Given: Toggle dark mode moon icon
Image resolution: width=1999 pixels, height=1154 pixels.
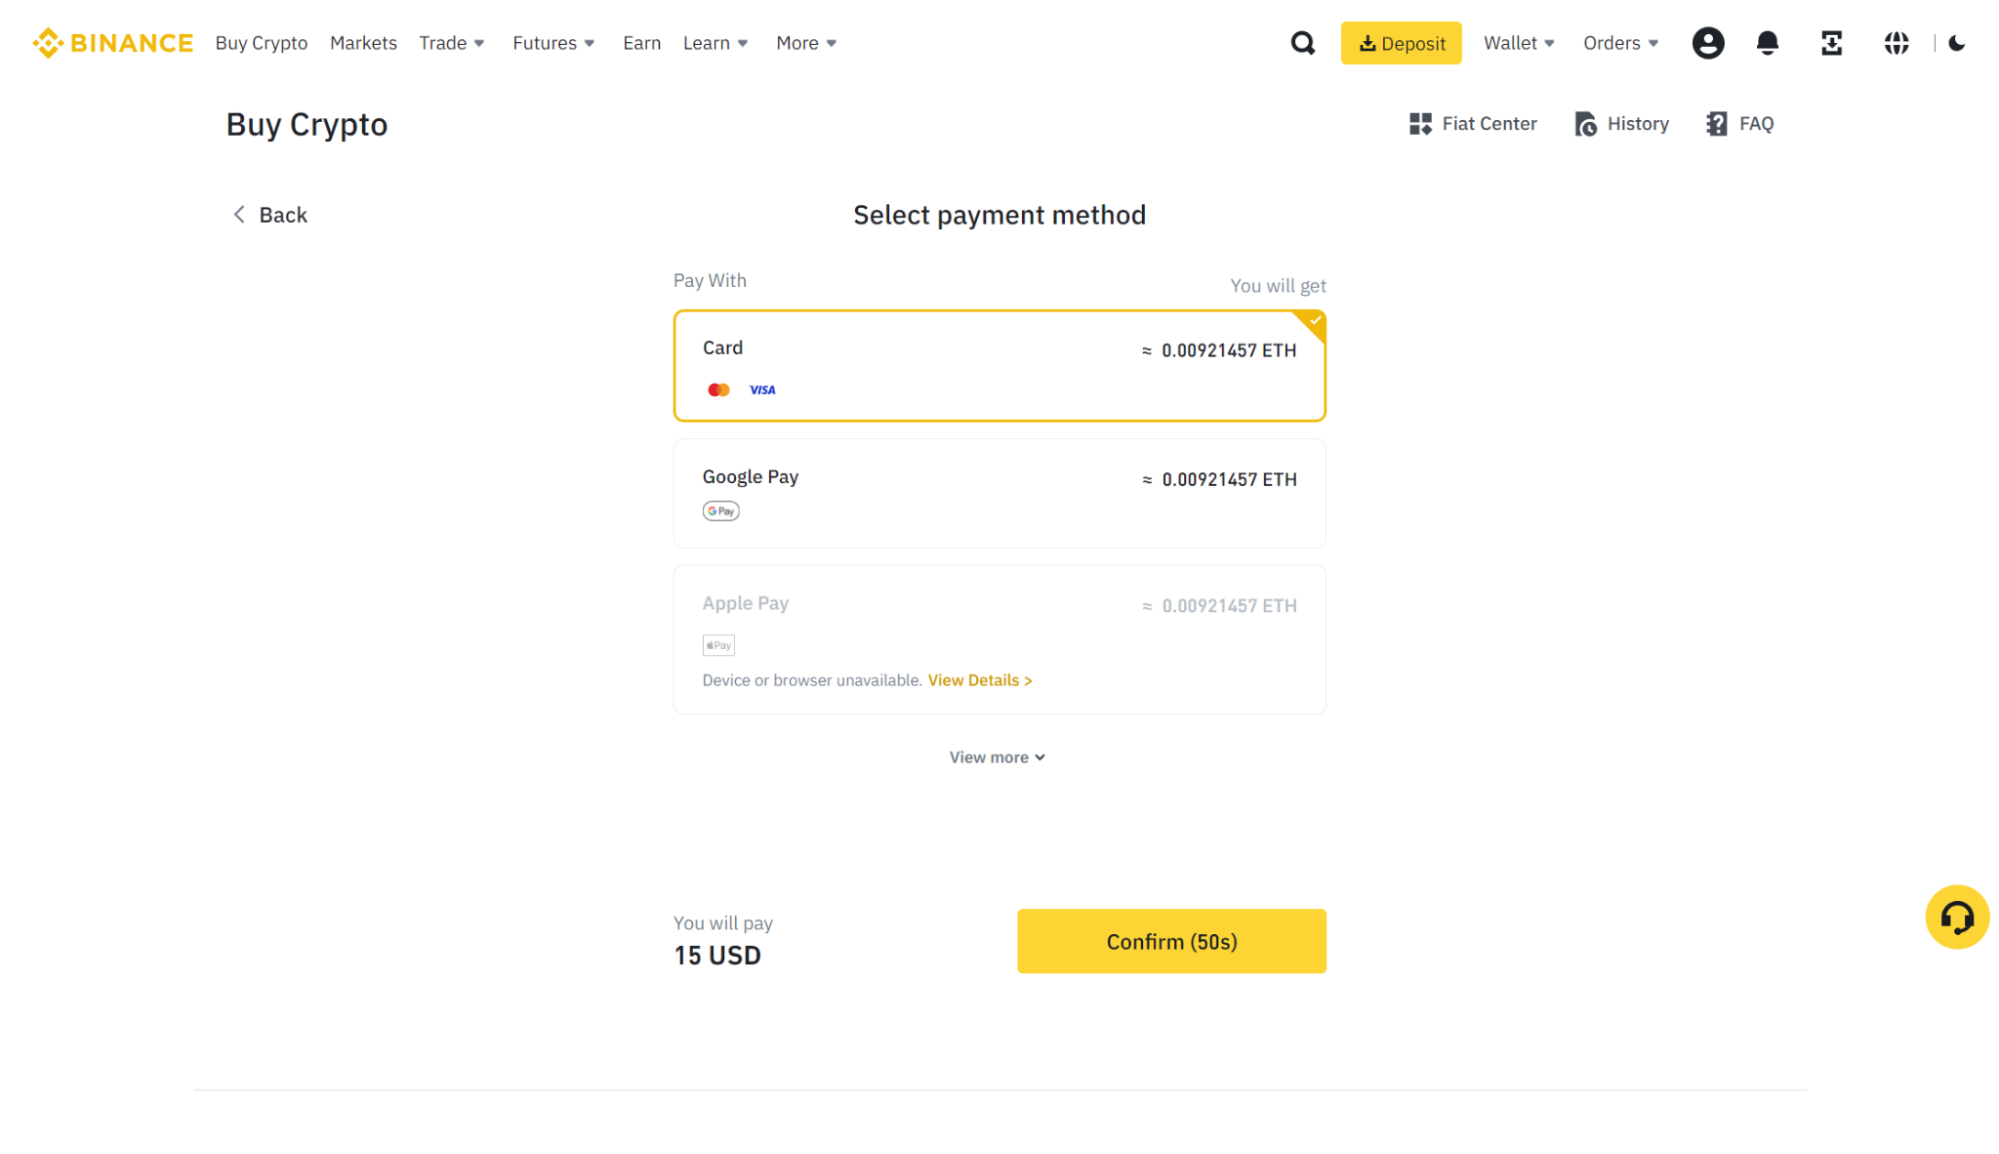Looking at the screenshot, I should (1957, 43).
